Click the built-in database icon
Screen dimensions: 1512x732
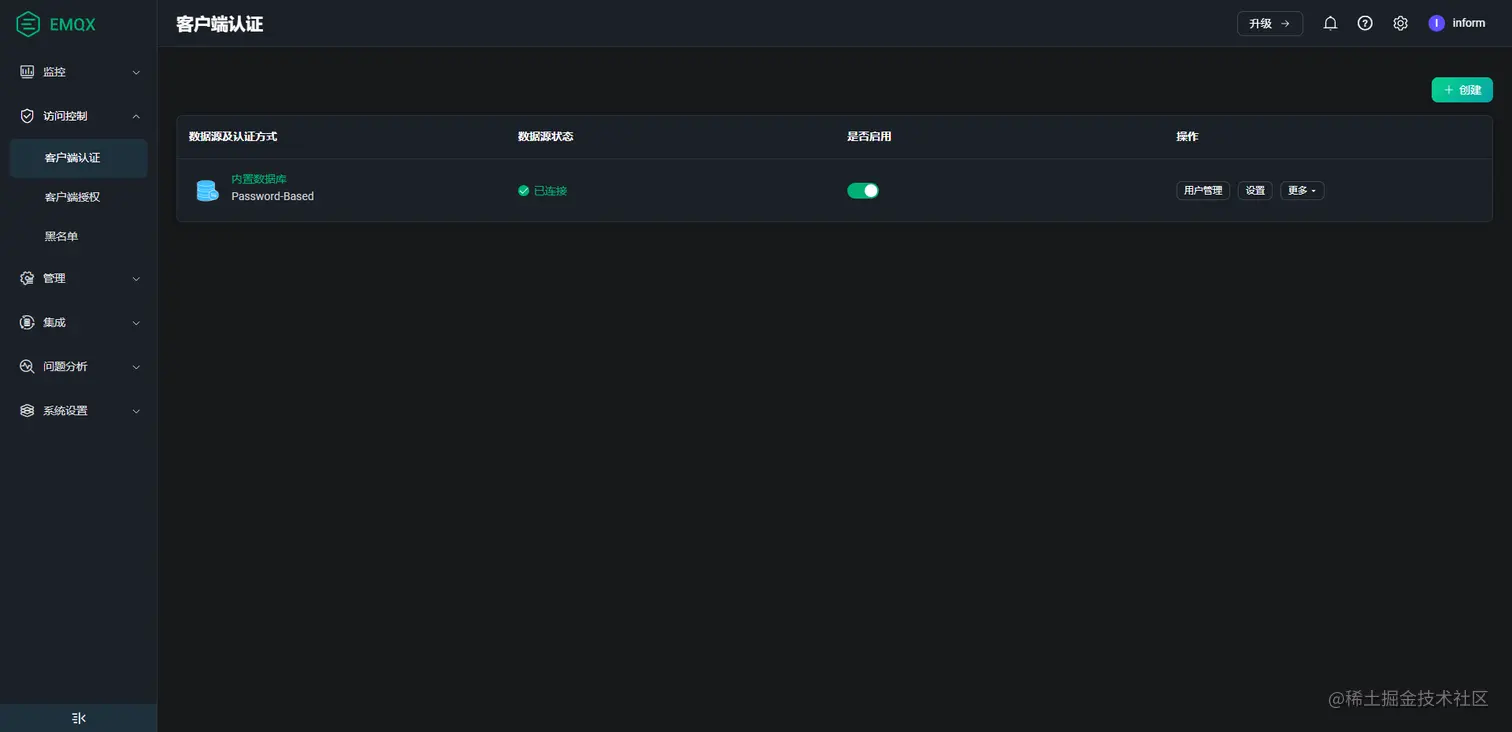point(207,190)
